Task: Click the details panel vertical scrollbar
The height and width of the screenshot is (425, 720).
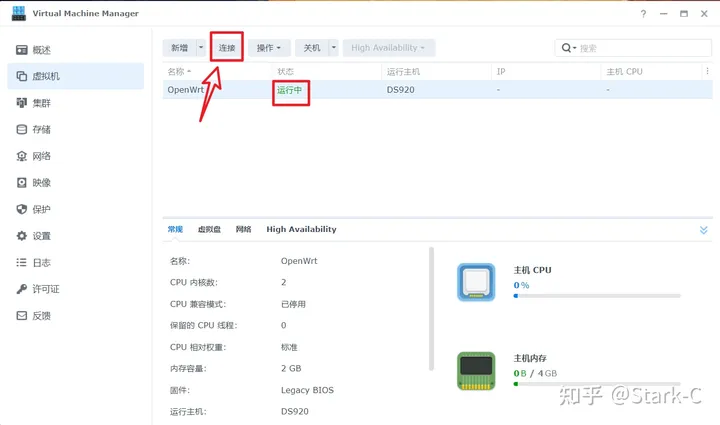Action: point(431,308)
